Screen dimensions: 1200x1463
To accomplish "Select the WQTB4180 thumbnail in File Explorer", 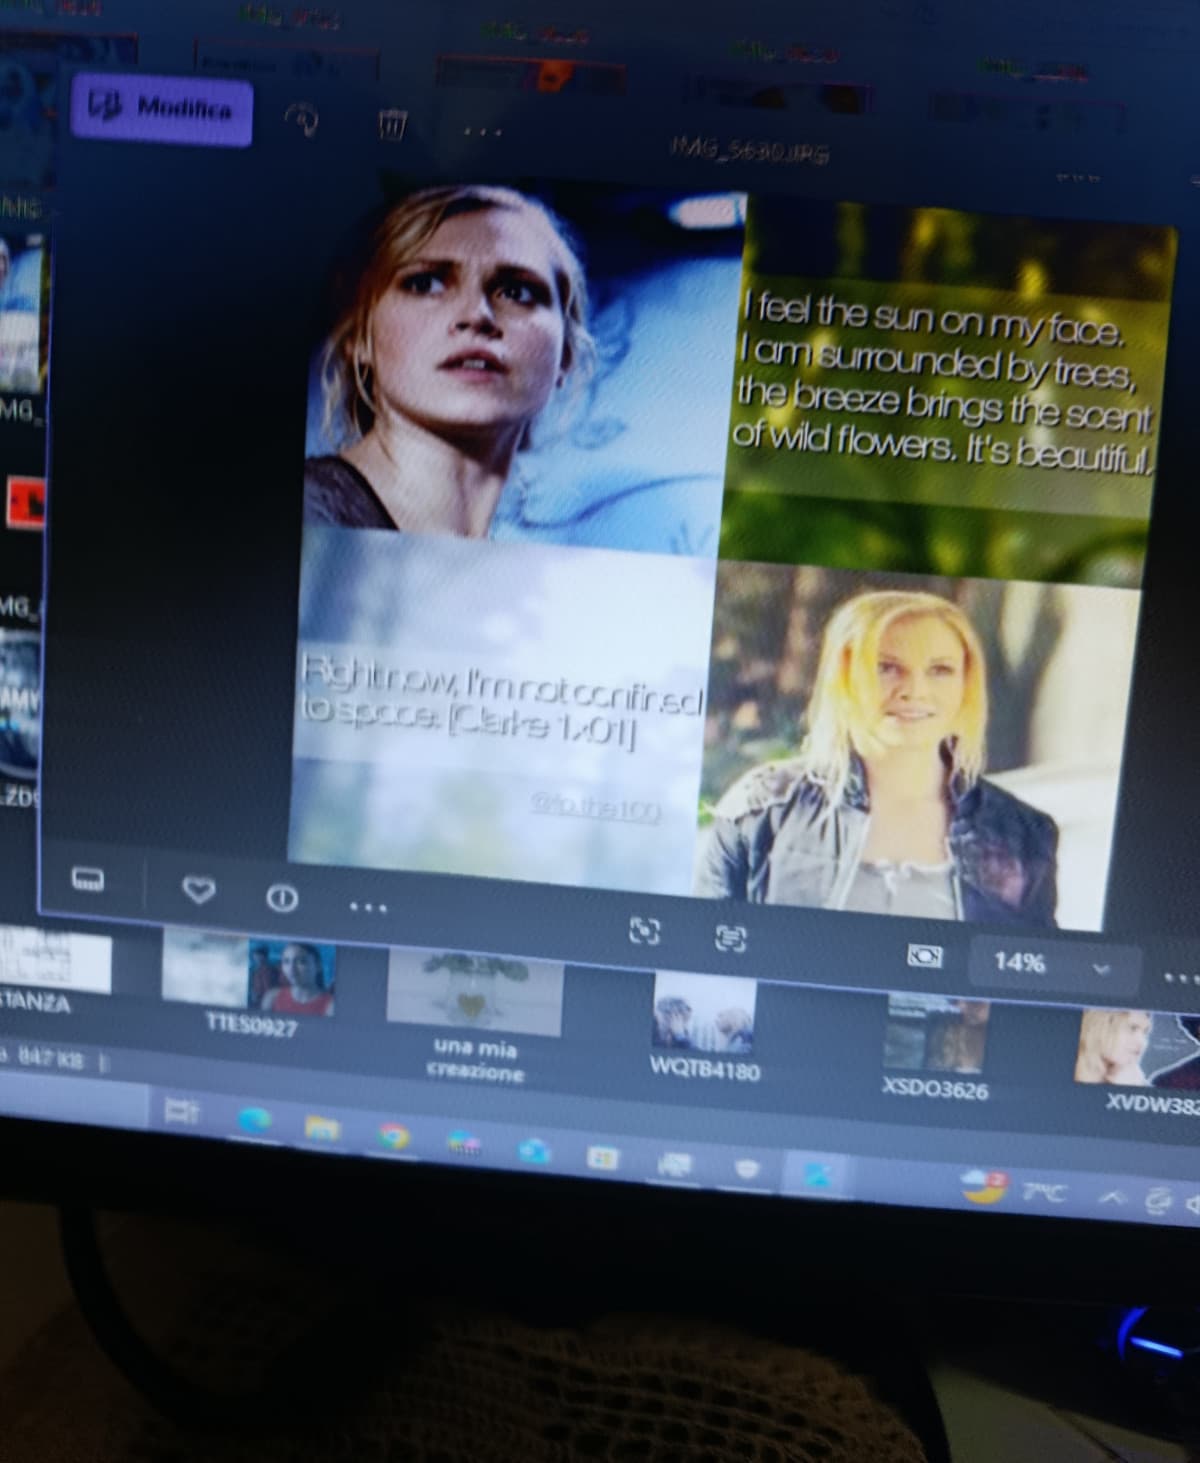I will [x=704, y=1013].
